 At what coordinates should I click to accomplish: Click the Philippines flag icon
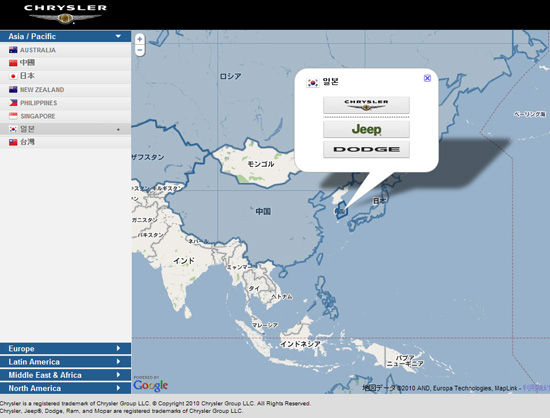[x=13, y=103]
